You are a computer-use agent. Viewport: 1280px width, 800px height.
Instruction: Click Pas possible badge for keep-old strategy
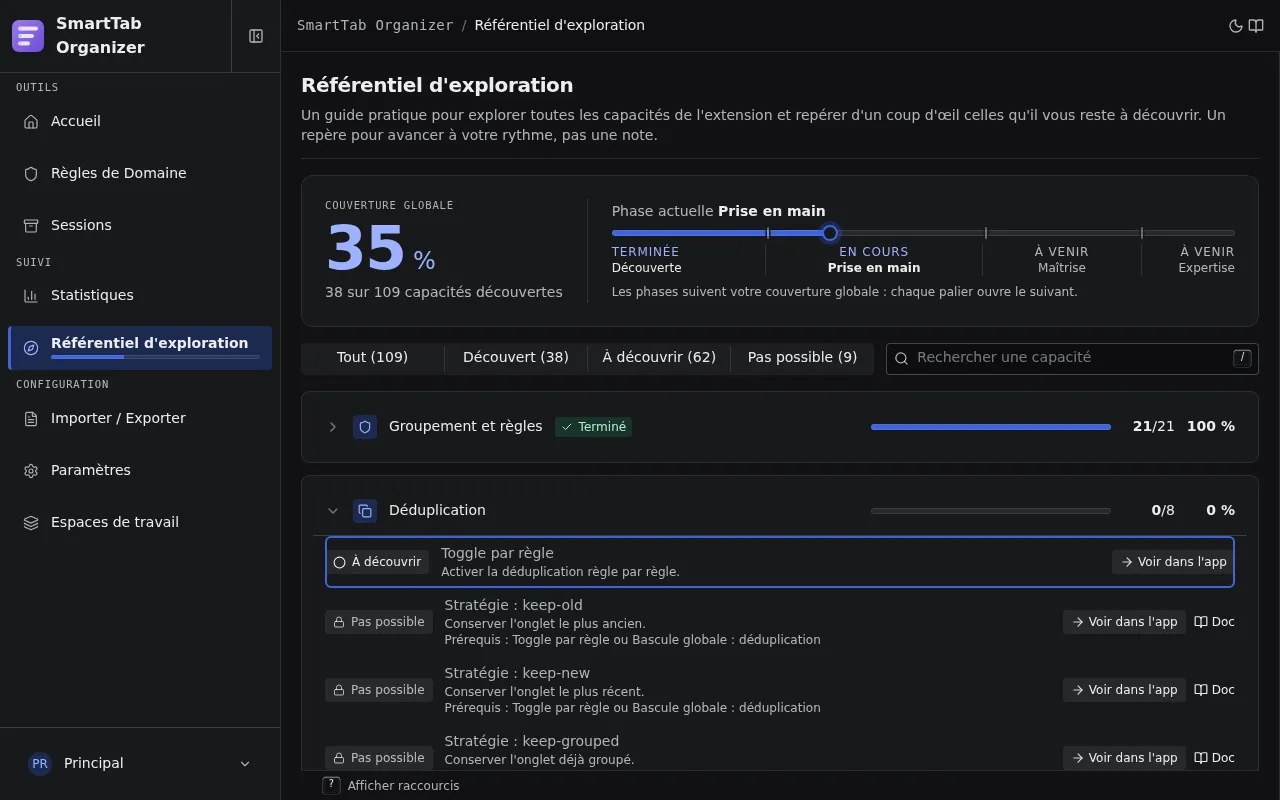click(379, 622)
